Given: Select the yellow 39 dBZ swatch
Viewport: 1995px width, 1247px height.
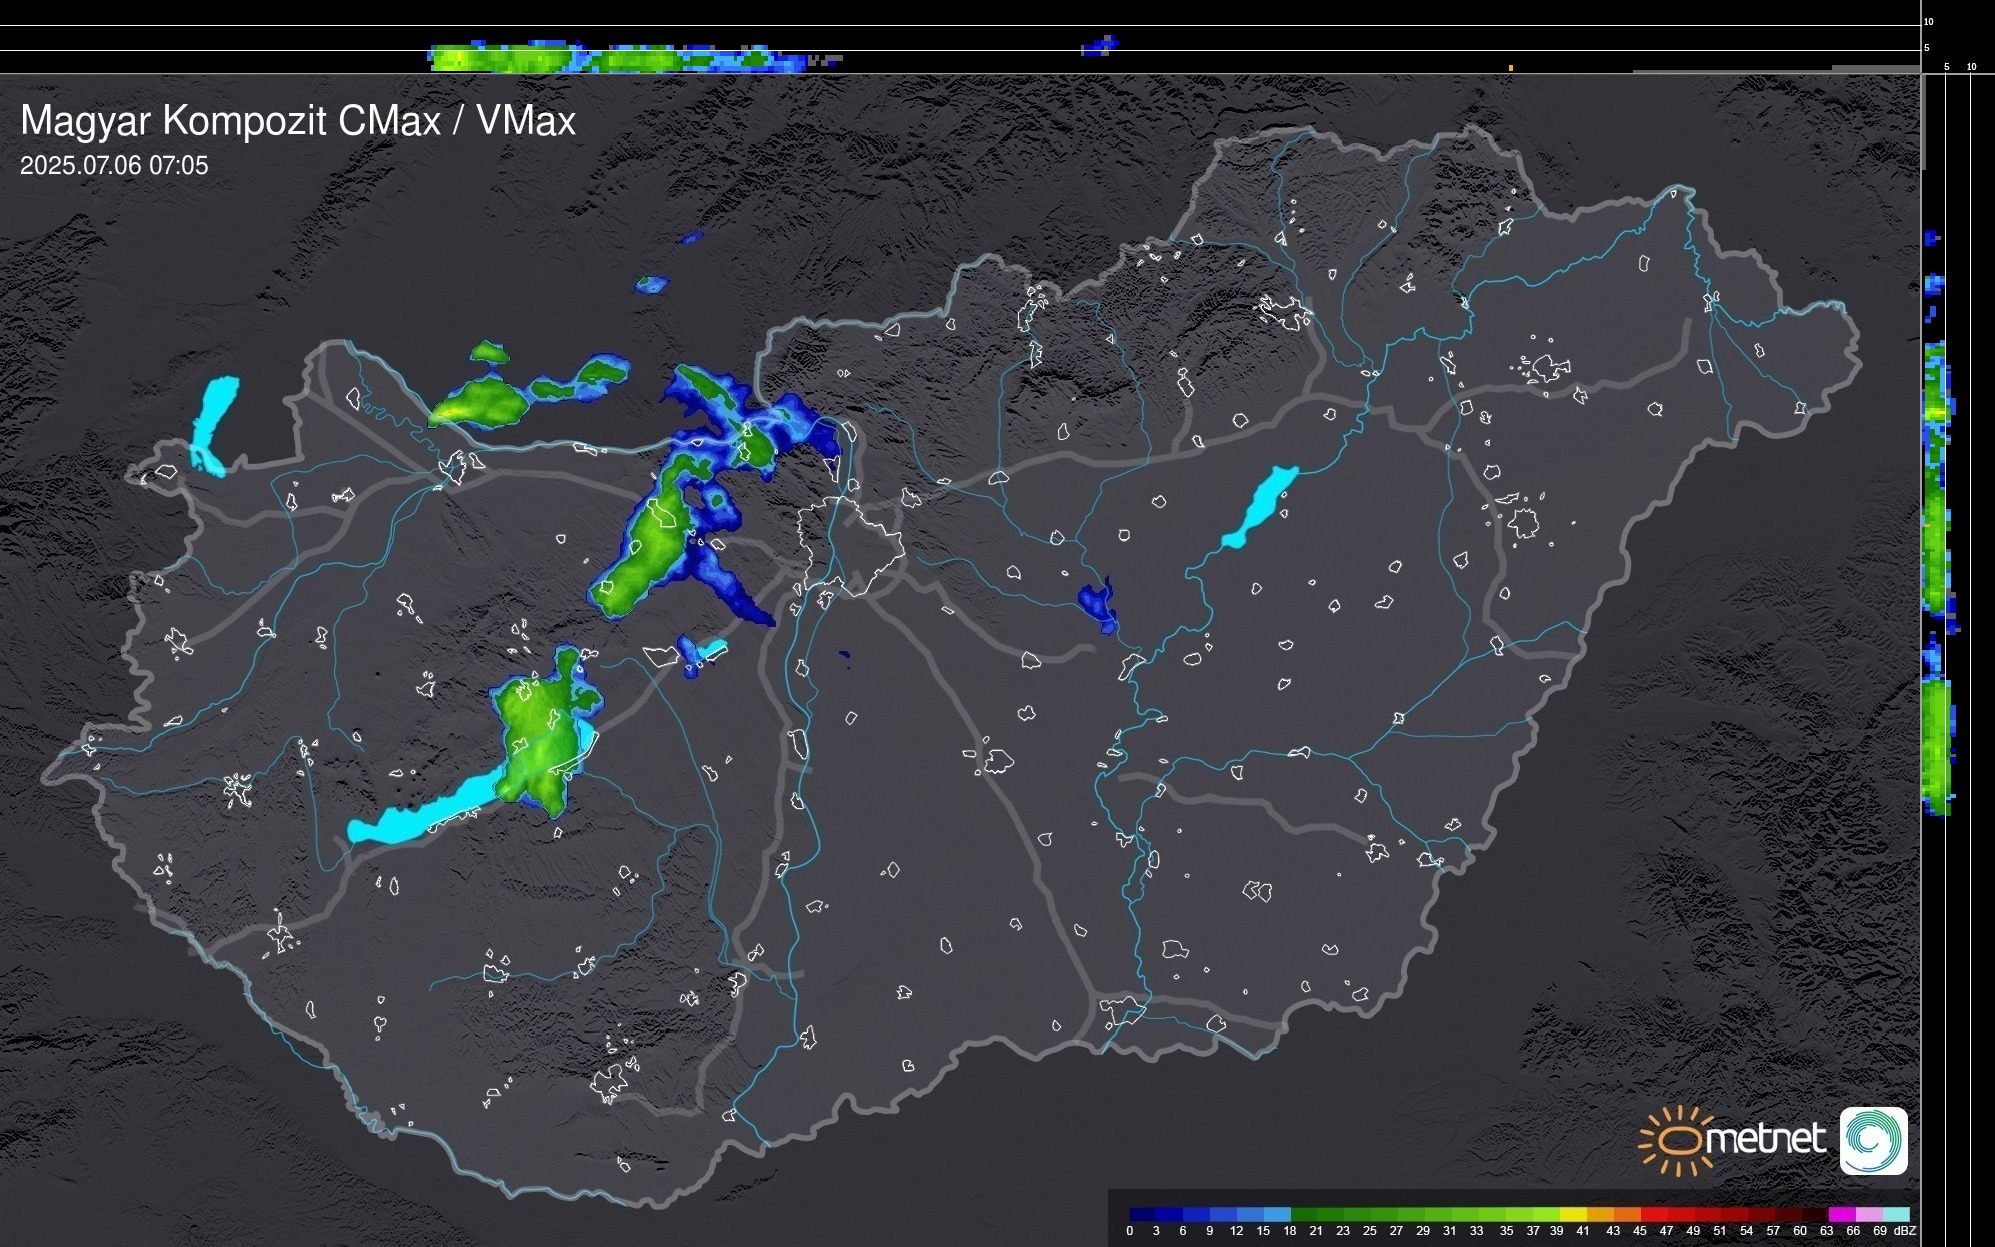Looking at the screenshot, I should 1571,1214.
